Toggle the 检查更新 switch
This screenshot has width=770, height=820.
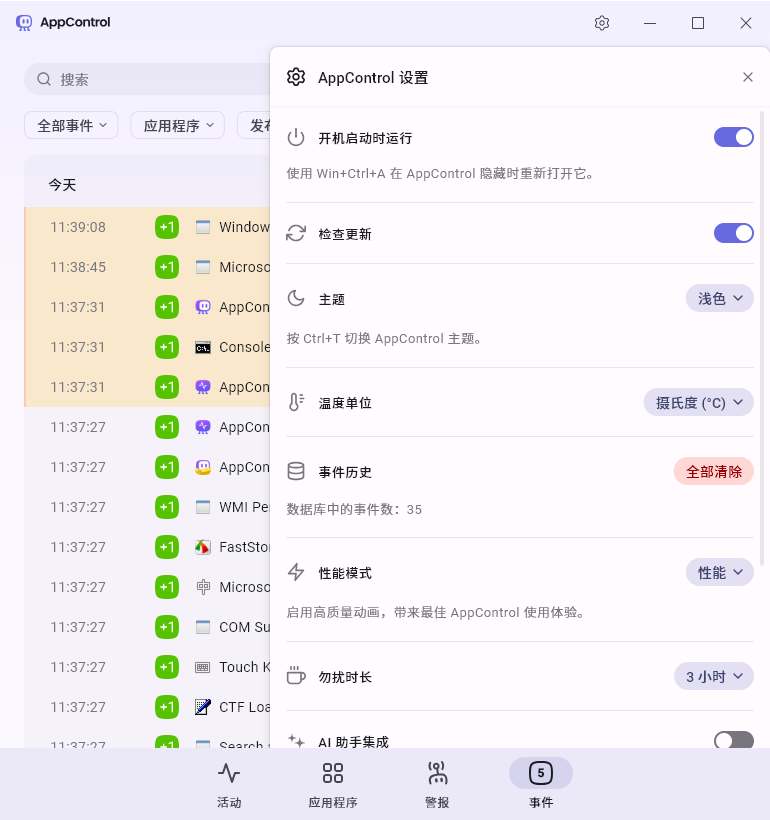[x=733, y=233]
